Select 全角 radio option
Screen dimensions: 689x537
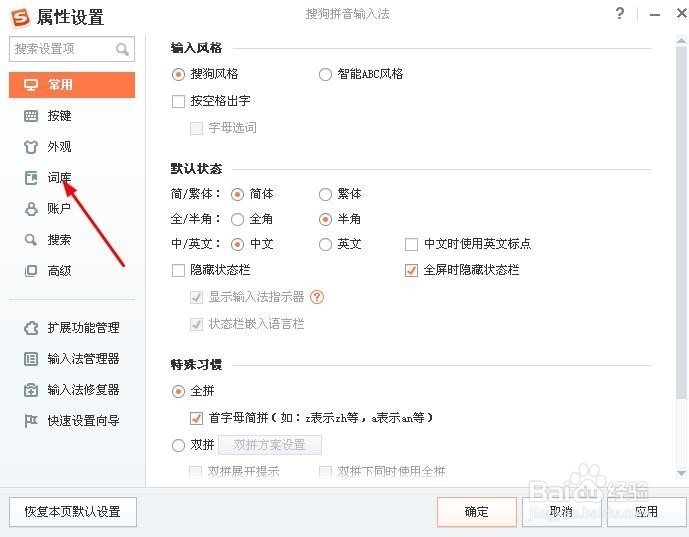click(x=237, y=219)
